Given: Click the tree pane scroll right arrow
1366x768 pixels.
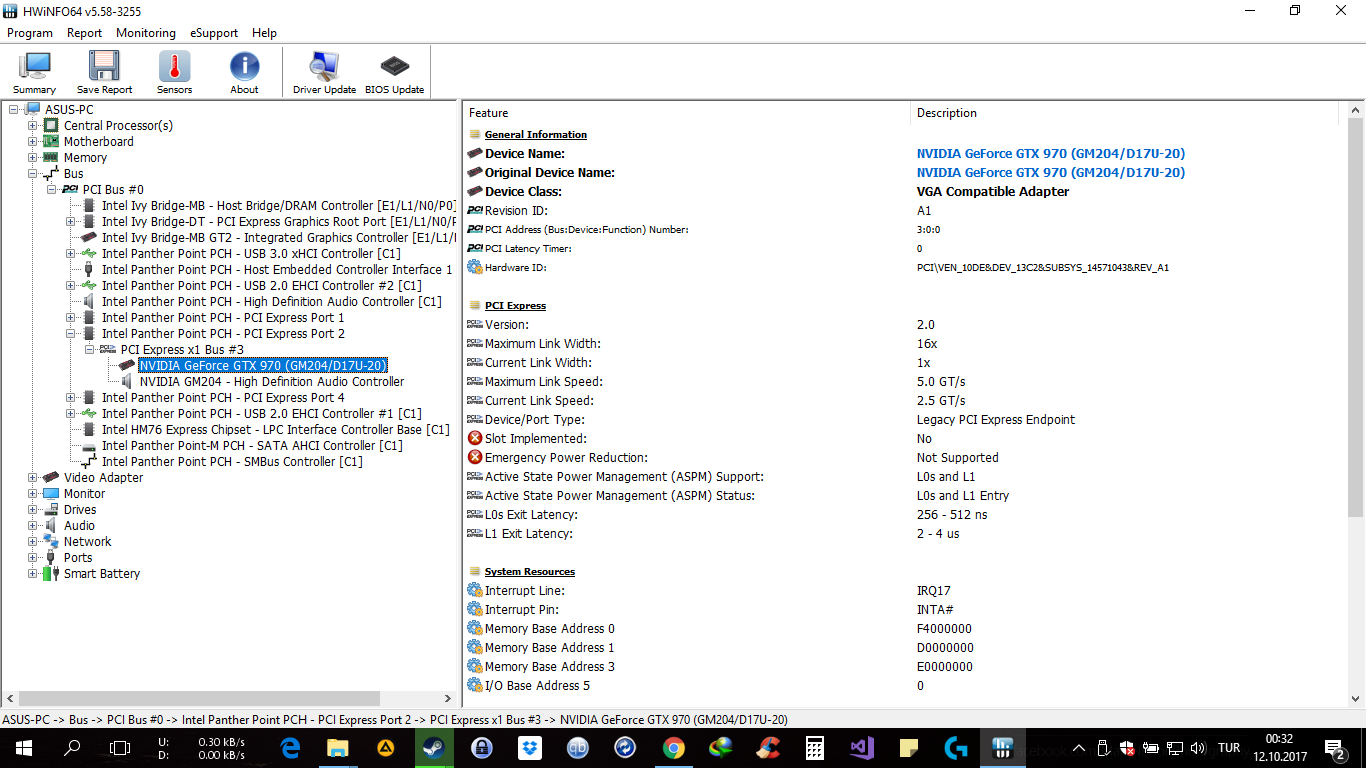Looking at the screenshot, I should tap(448, 699).
